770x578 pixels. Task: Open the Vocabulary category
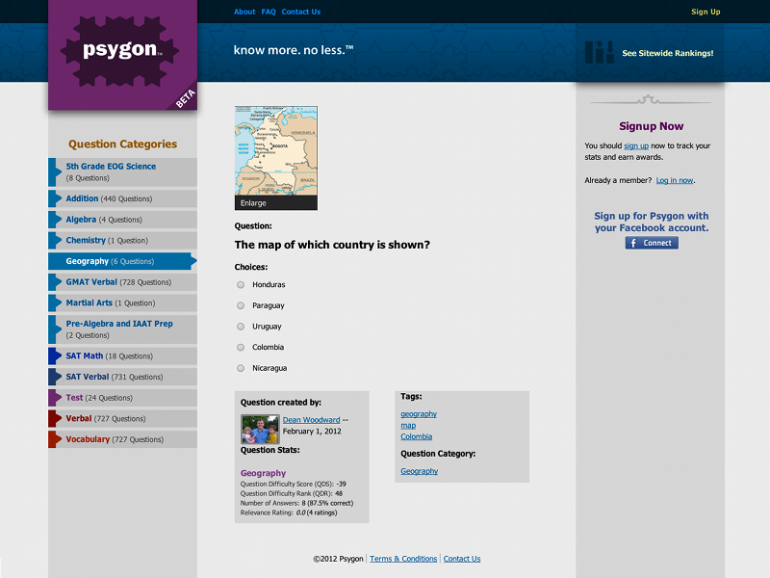coord(122,440)
